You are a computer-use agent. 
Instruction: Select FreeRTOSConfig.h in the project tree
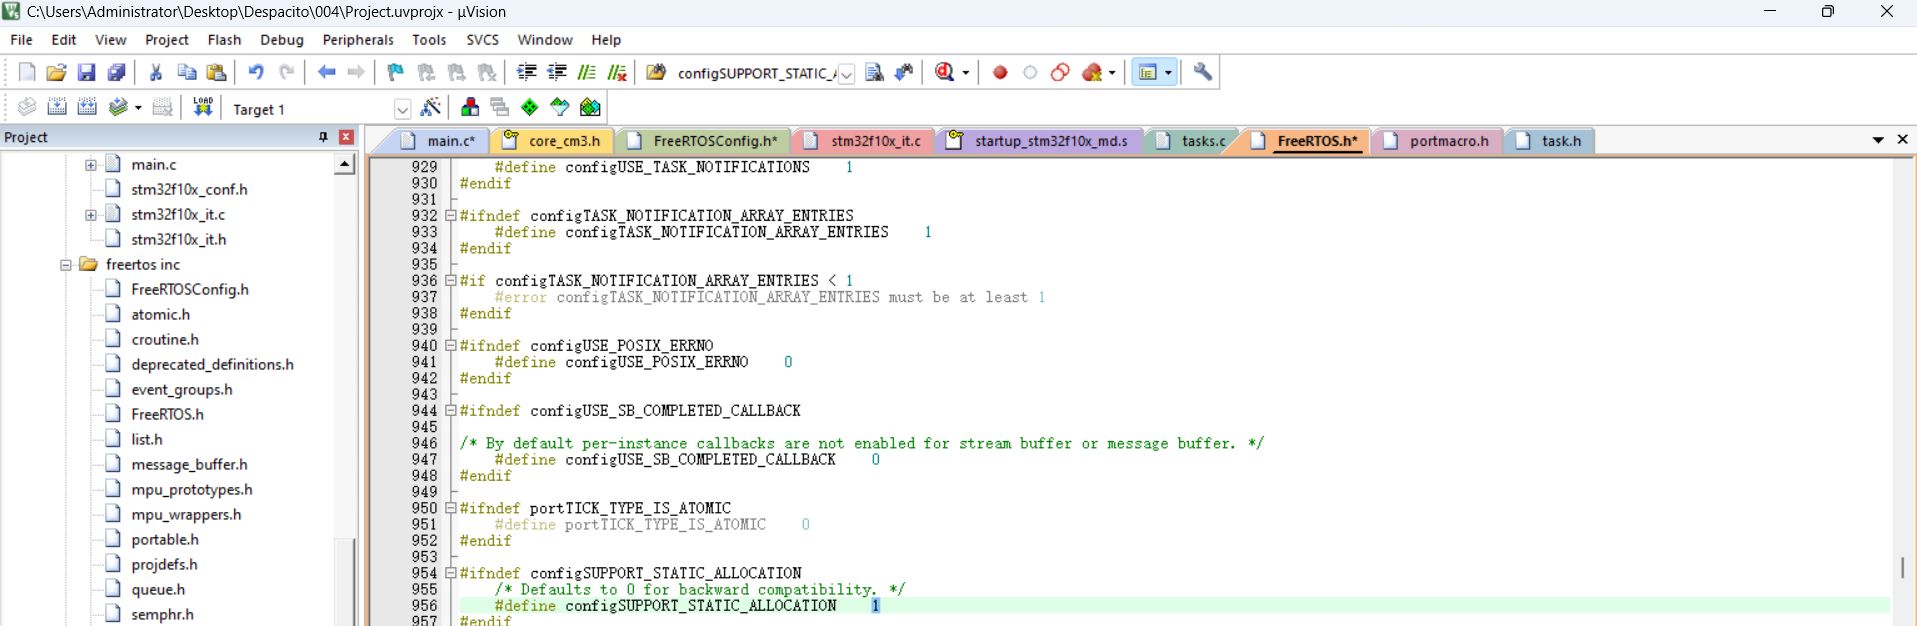coord(190,289)
